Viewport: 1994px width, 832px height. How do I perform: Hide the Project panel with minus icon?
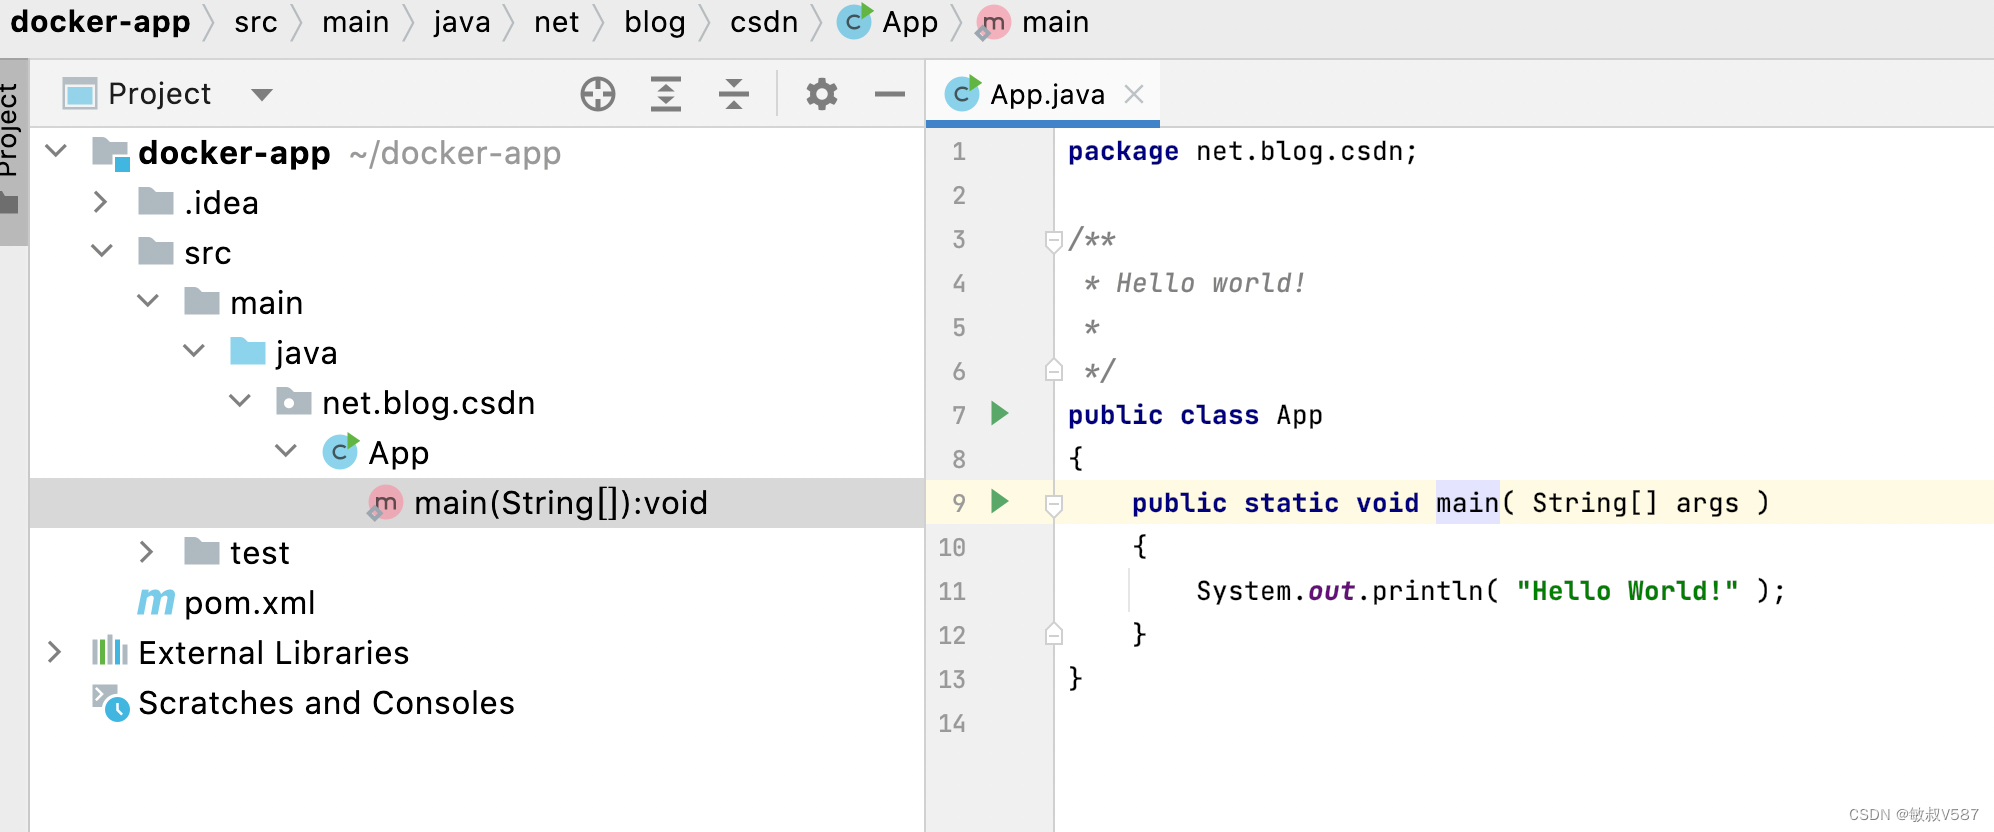tap(889, 94)
